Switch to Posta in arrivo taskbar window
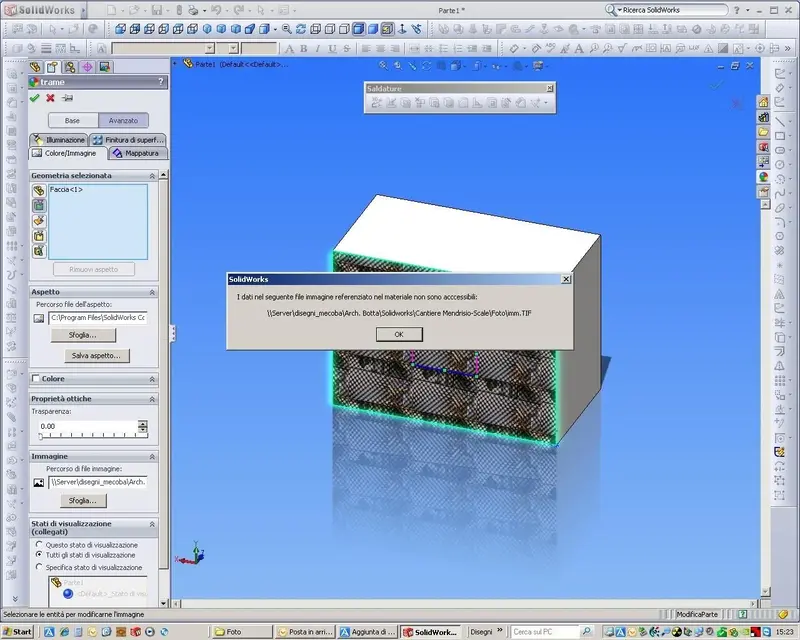 point(305,632)
